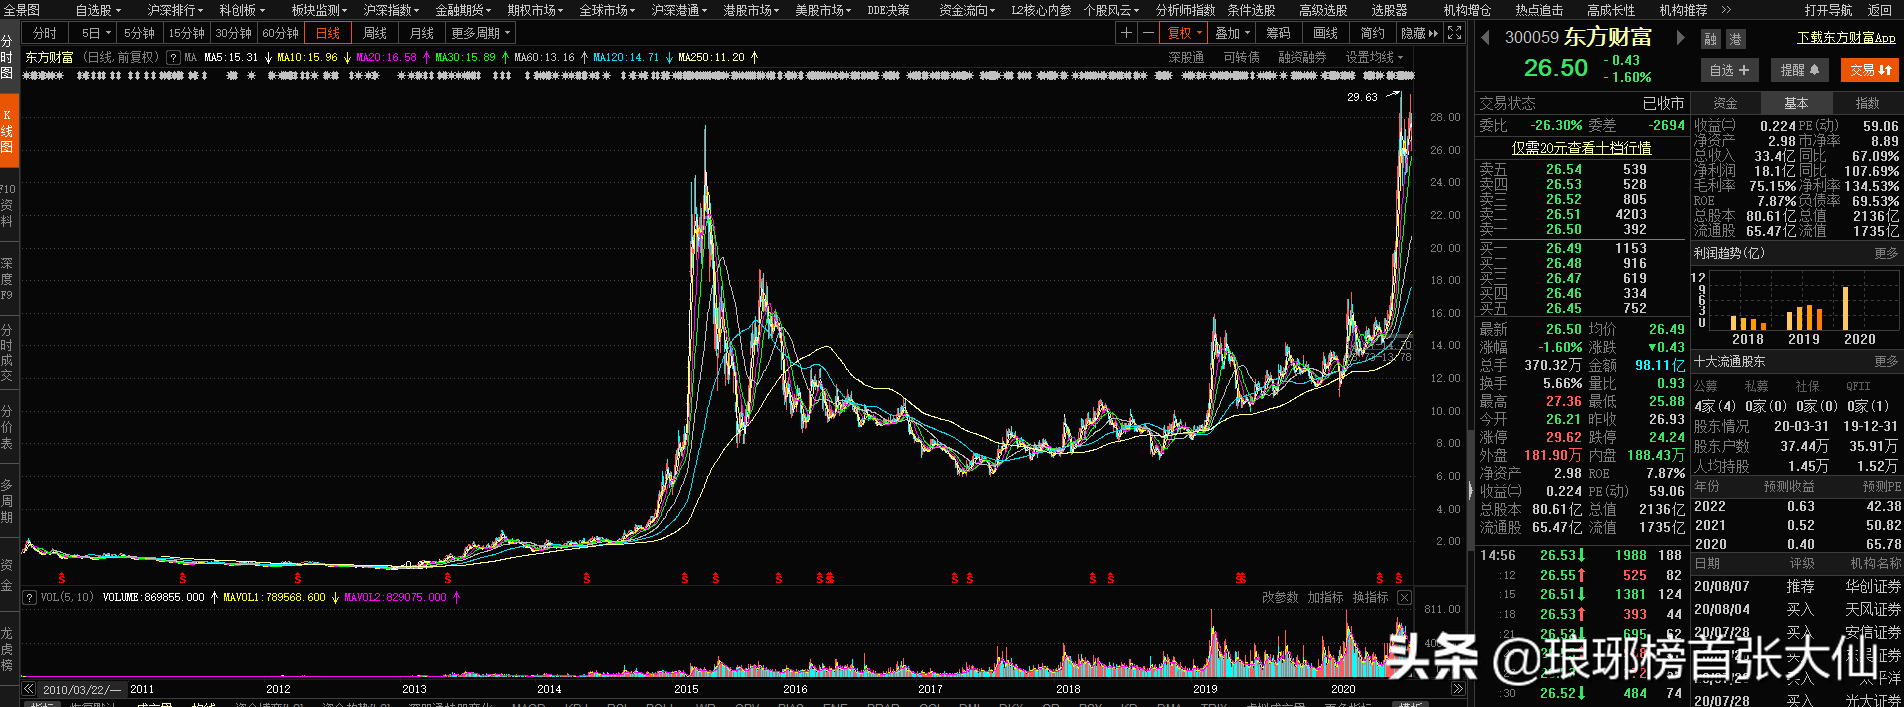Open 多周期 in the left sidebar
This screenshot has height=707, width=1904.
[x=7, y=501]
